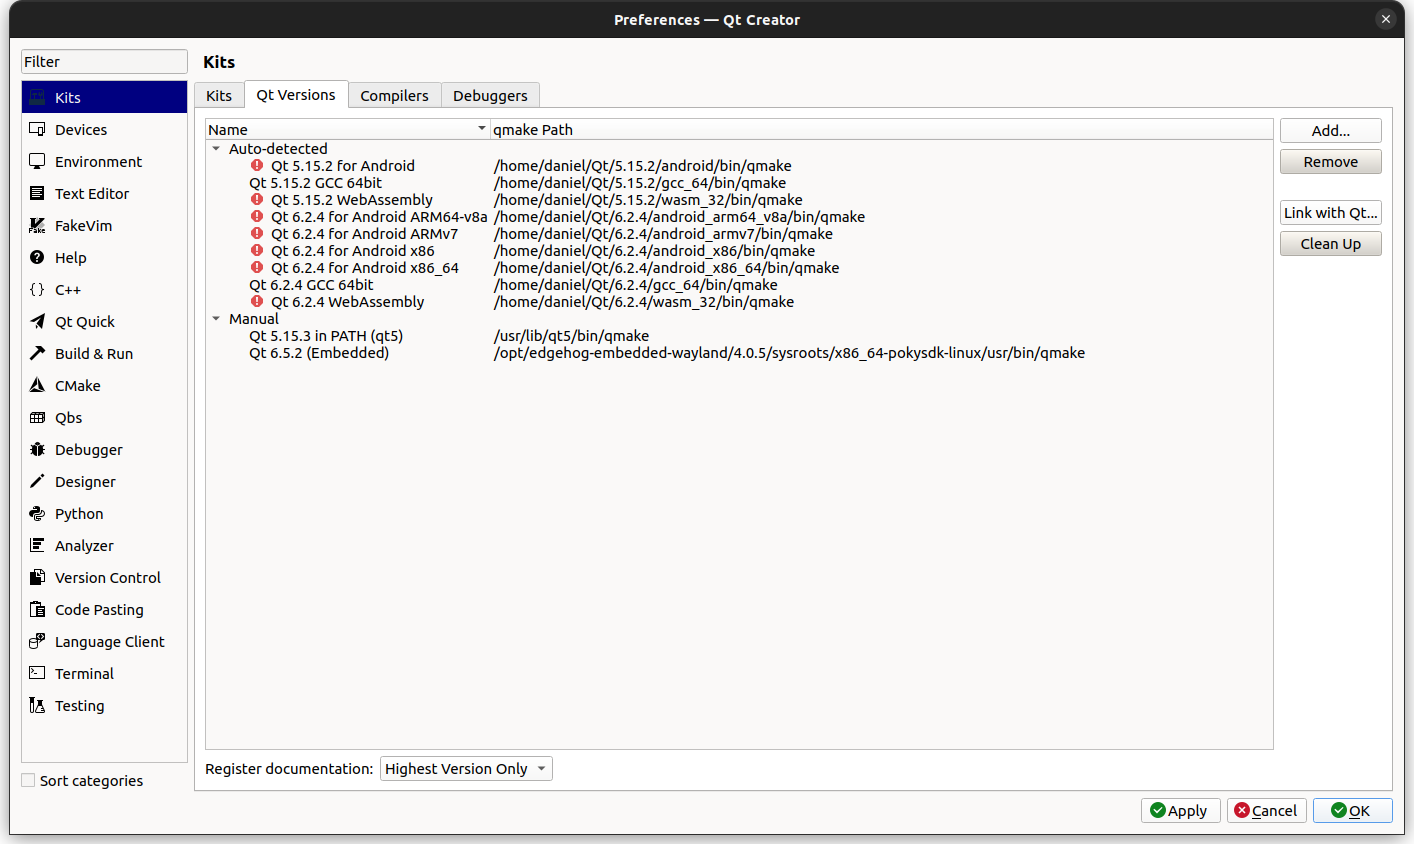Screen dimensions: 1414x844
Task: Collapse the Manual group
Action: (216, 318)
